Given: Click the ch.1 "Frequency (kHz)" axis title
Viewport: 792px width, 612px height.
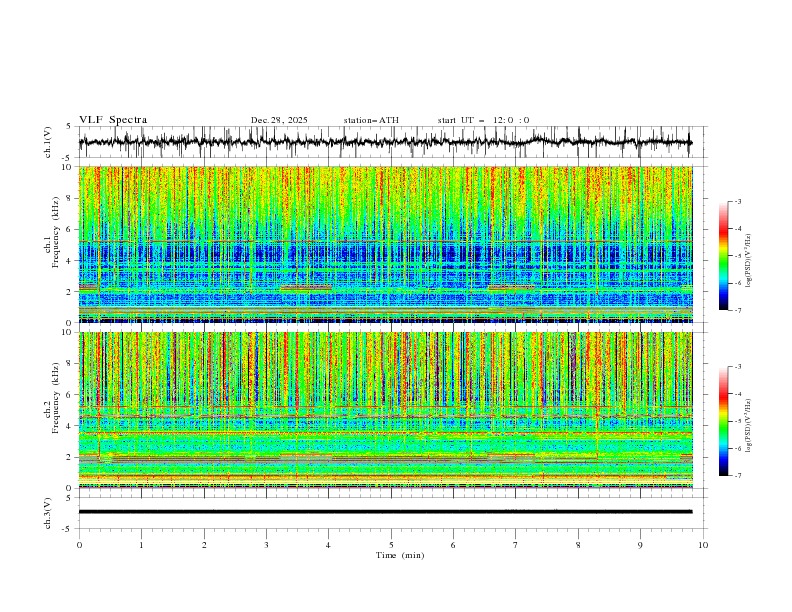Looking at the screenshot, I should [x=55, y=232].
